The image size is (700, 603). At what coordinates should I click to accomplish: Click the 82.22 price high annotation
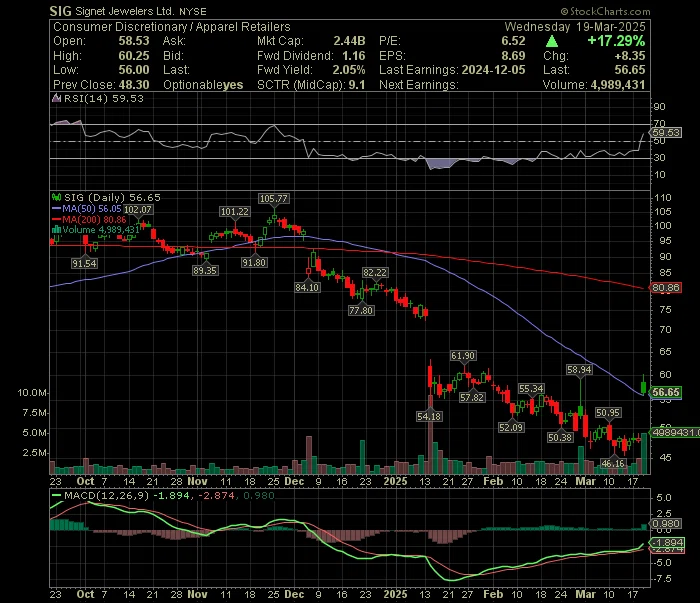pos(375,273)
